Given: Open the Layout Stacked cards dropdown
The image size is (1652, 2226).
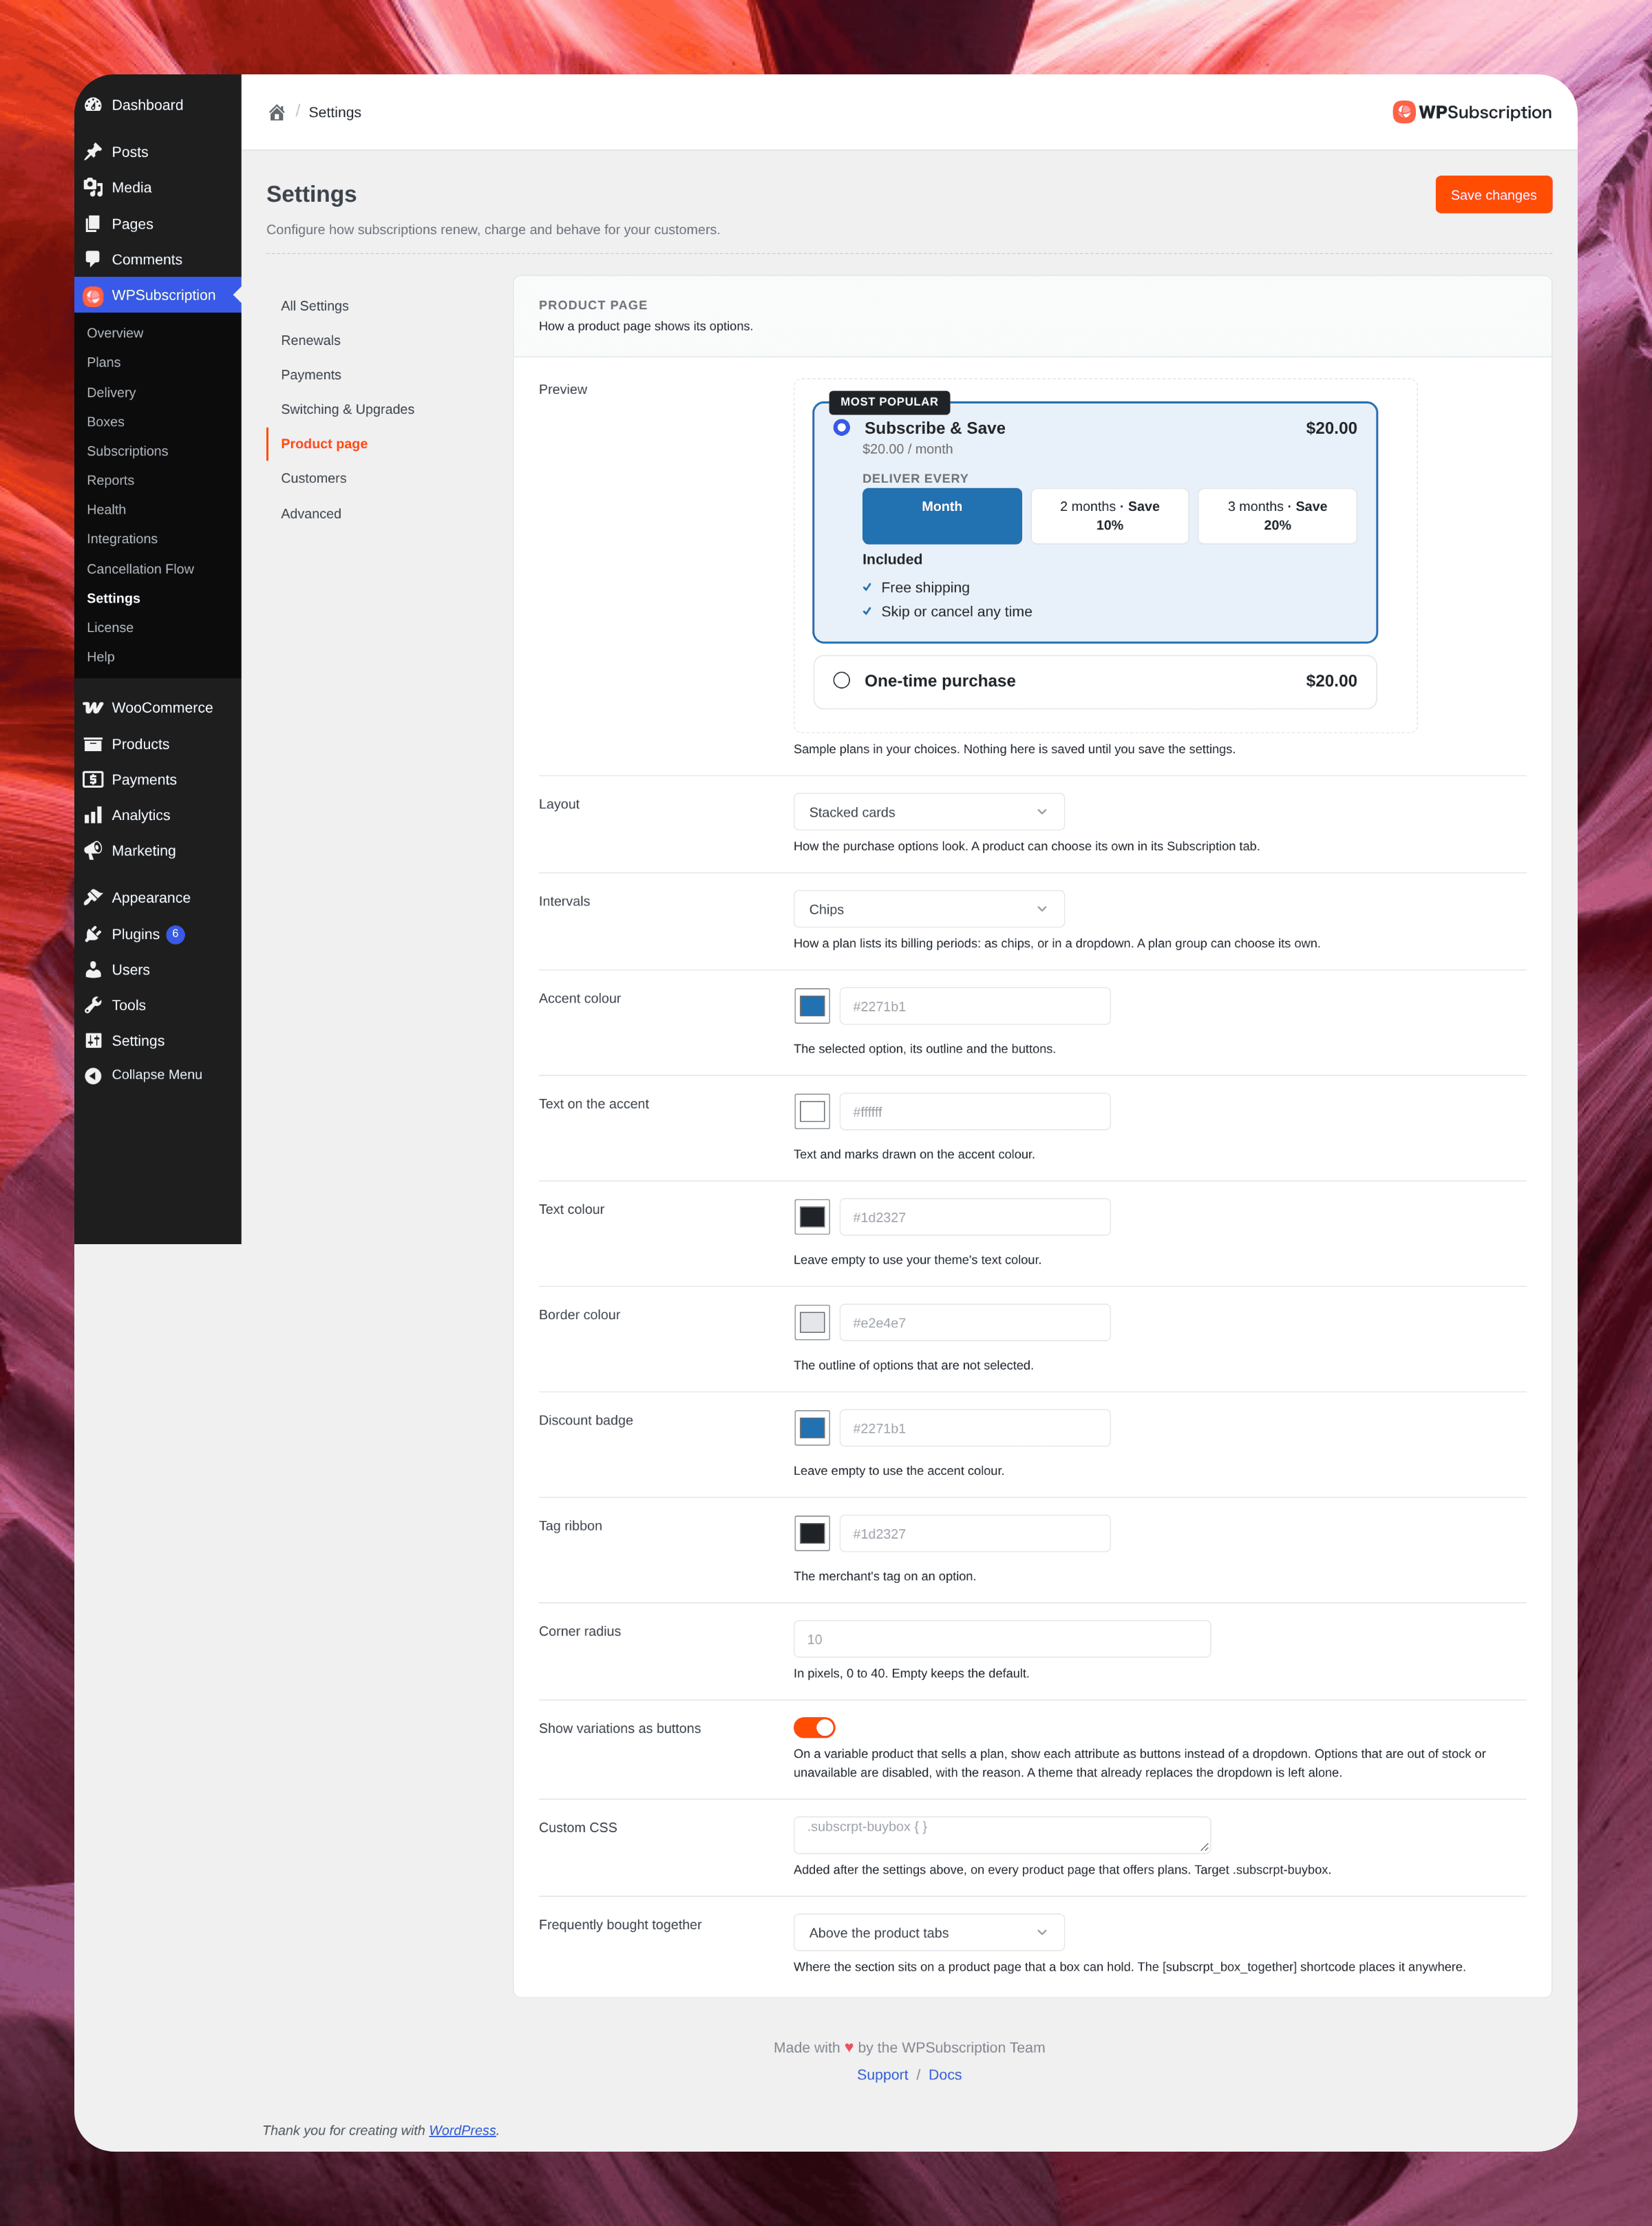Looking at the screenshot, I should pyautogui.click(x=929, y=812).
